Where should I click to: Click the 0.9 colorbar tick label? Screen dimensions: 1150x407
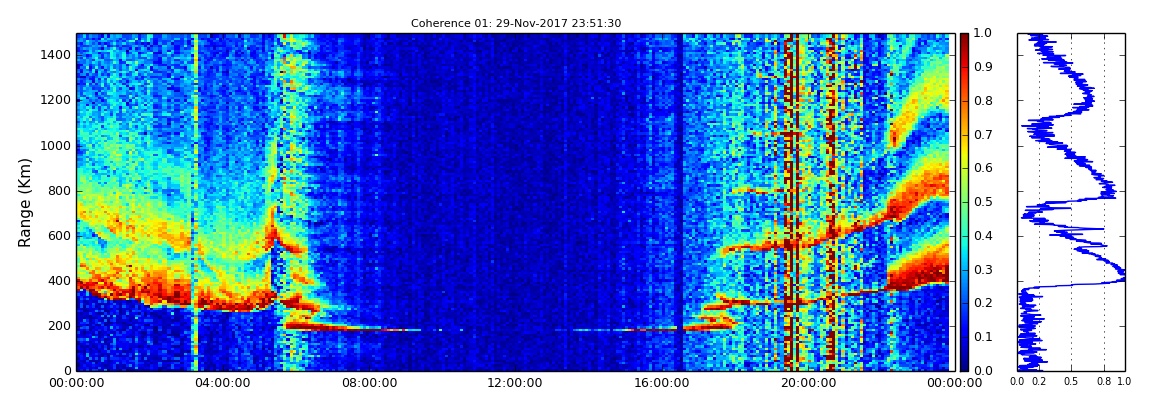[981, 67]
